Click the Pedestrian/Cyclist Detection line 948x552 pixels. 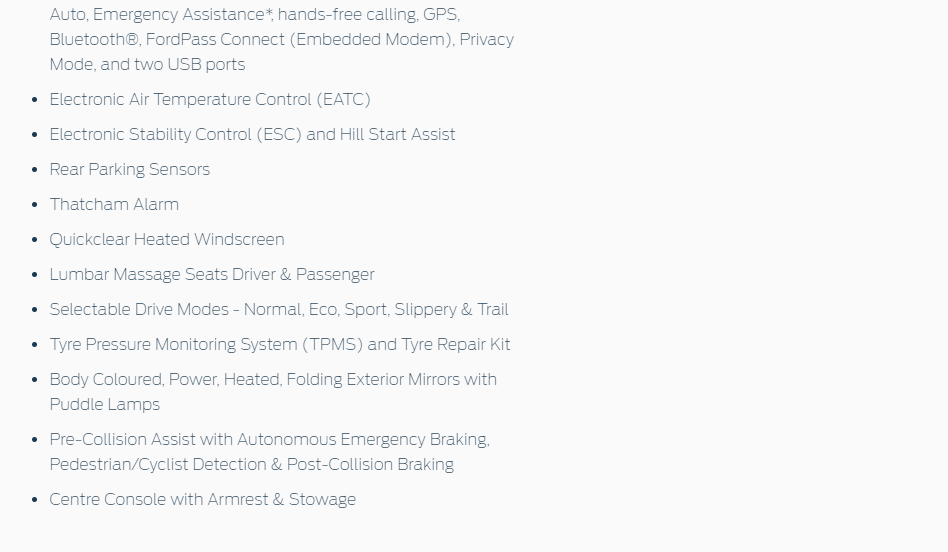[252, 464]
